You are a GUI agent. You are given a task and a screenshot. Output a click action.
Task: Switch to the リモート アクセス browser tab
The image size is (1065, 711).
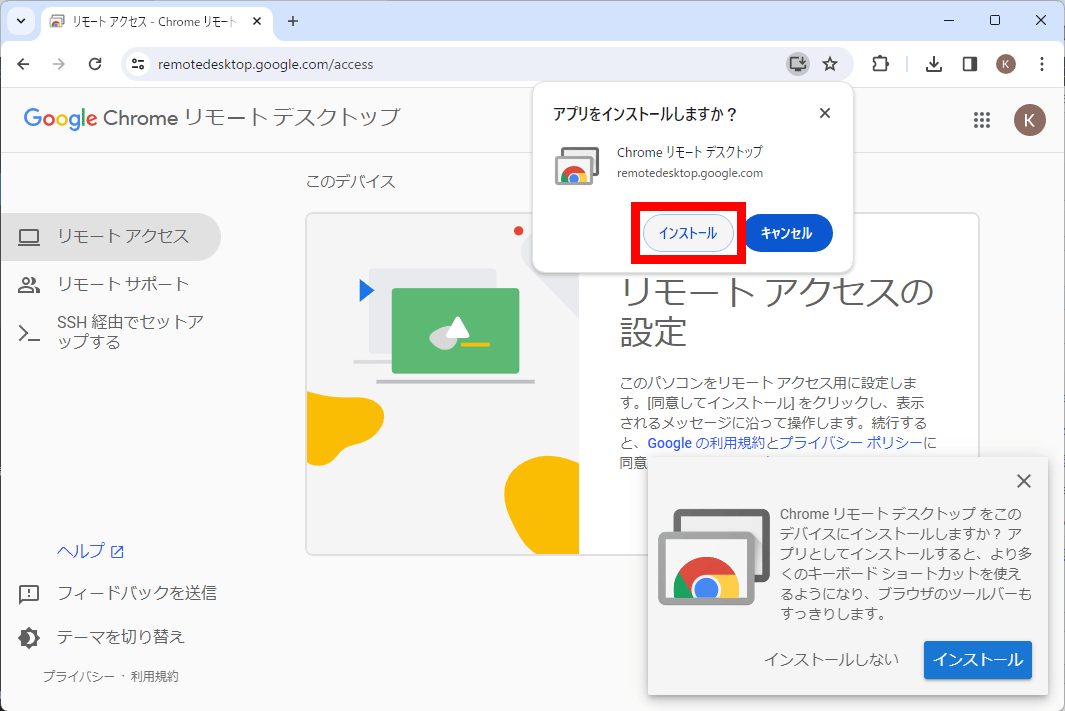(x=140, y=20)
